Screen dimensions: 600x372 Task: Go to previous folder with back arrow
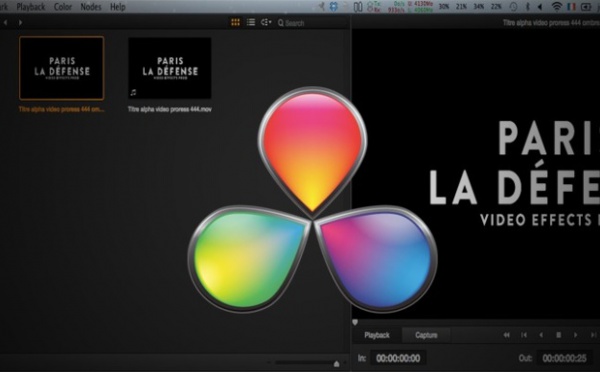5,23
